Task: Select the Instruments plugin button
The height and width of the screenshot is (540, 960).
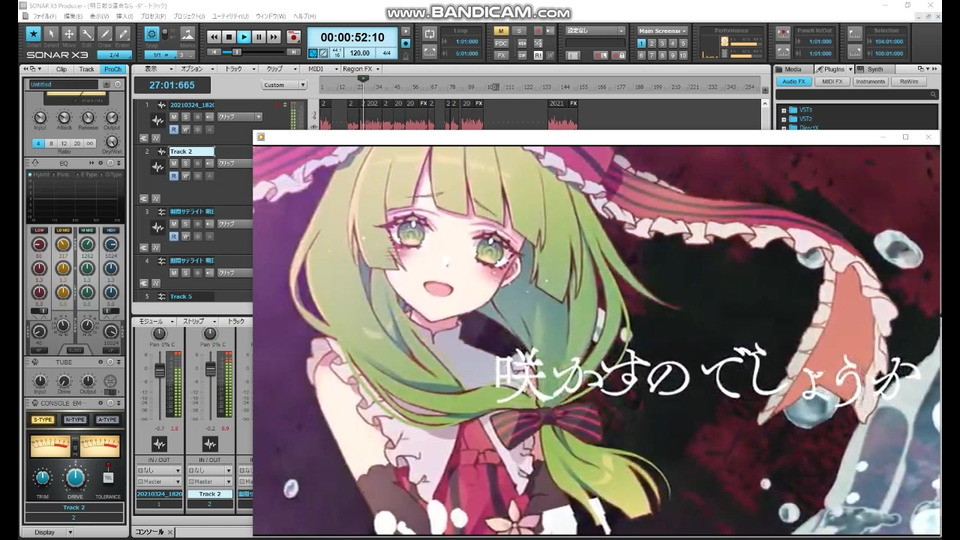Action: (870, 81)
